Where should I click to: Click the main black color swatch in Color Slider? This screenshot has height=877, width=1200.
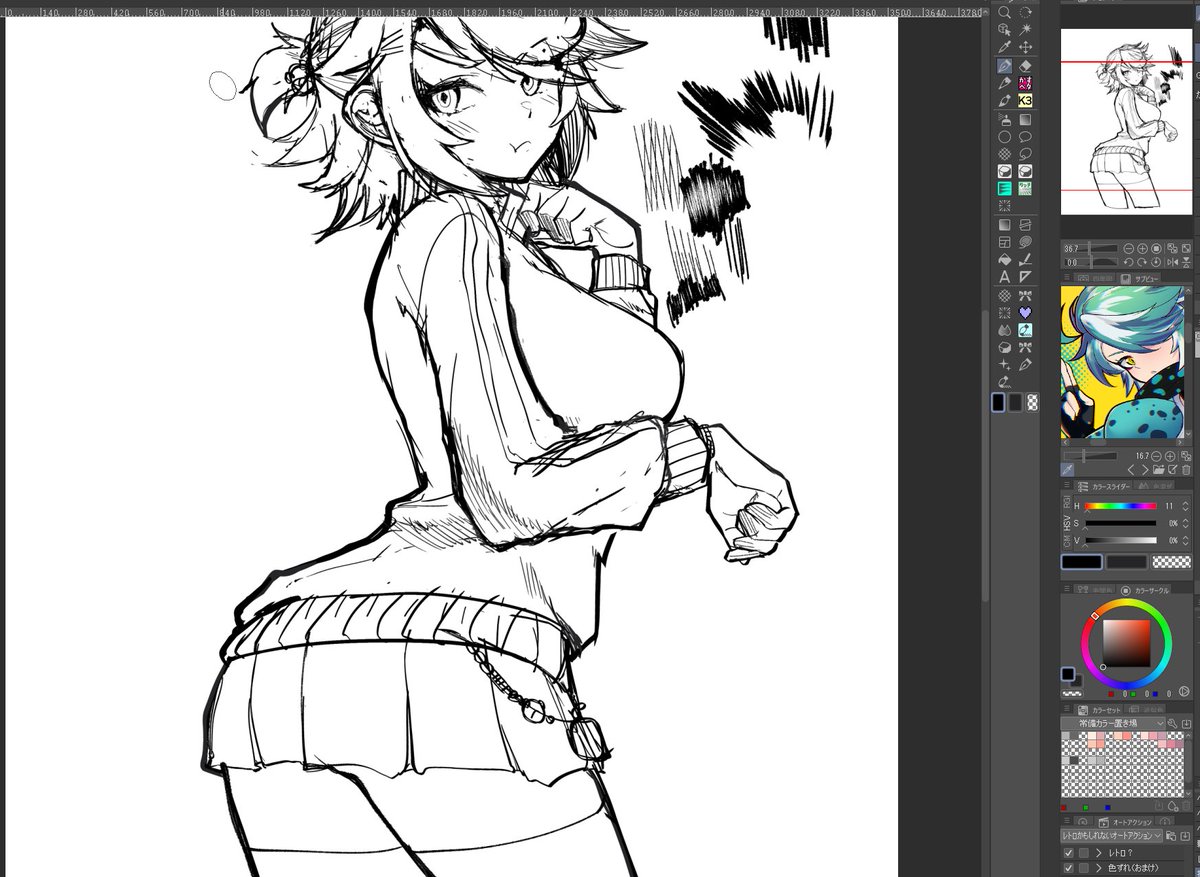click(1082, 562)
